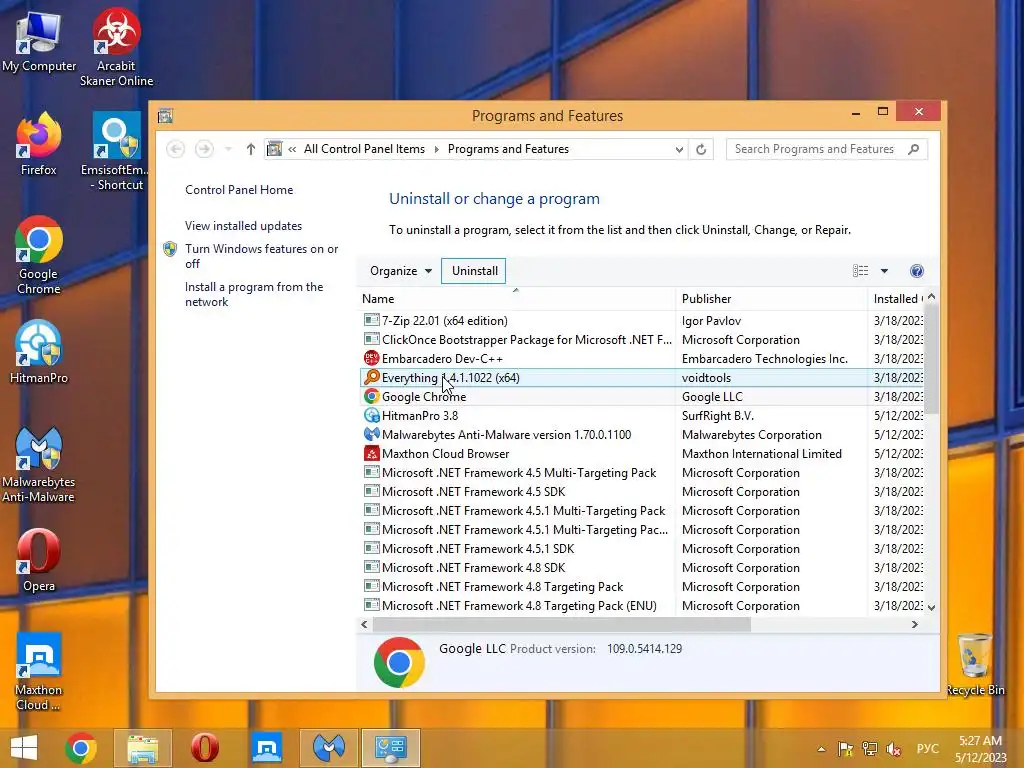This screenshot has width=1024, height=768.
Task: Click All Control Panel Items breadcrumb
Action: coord(364,149)
